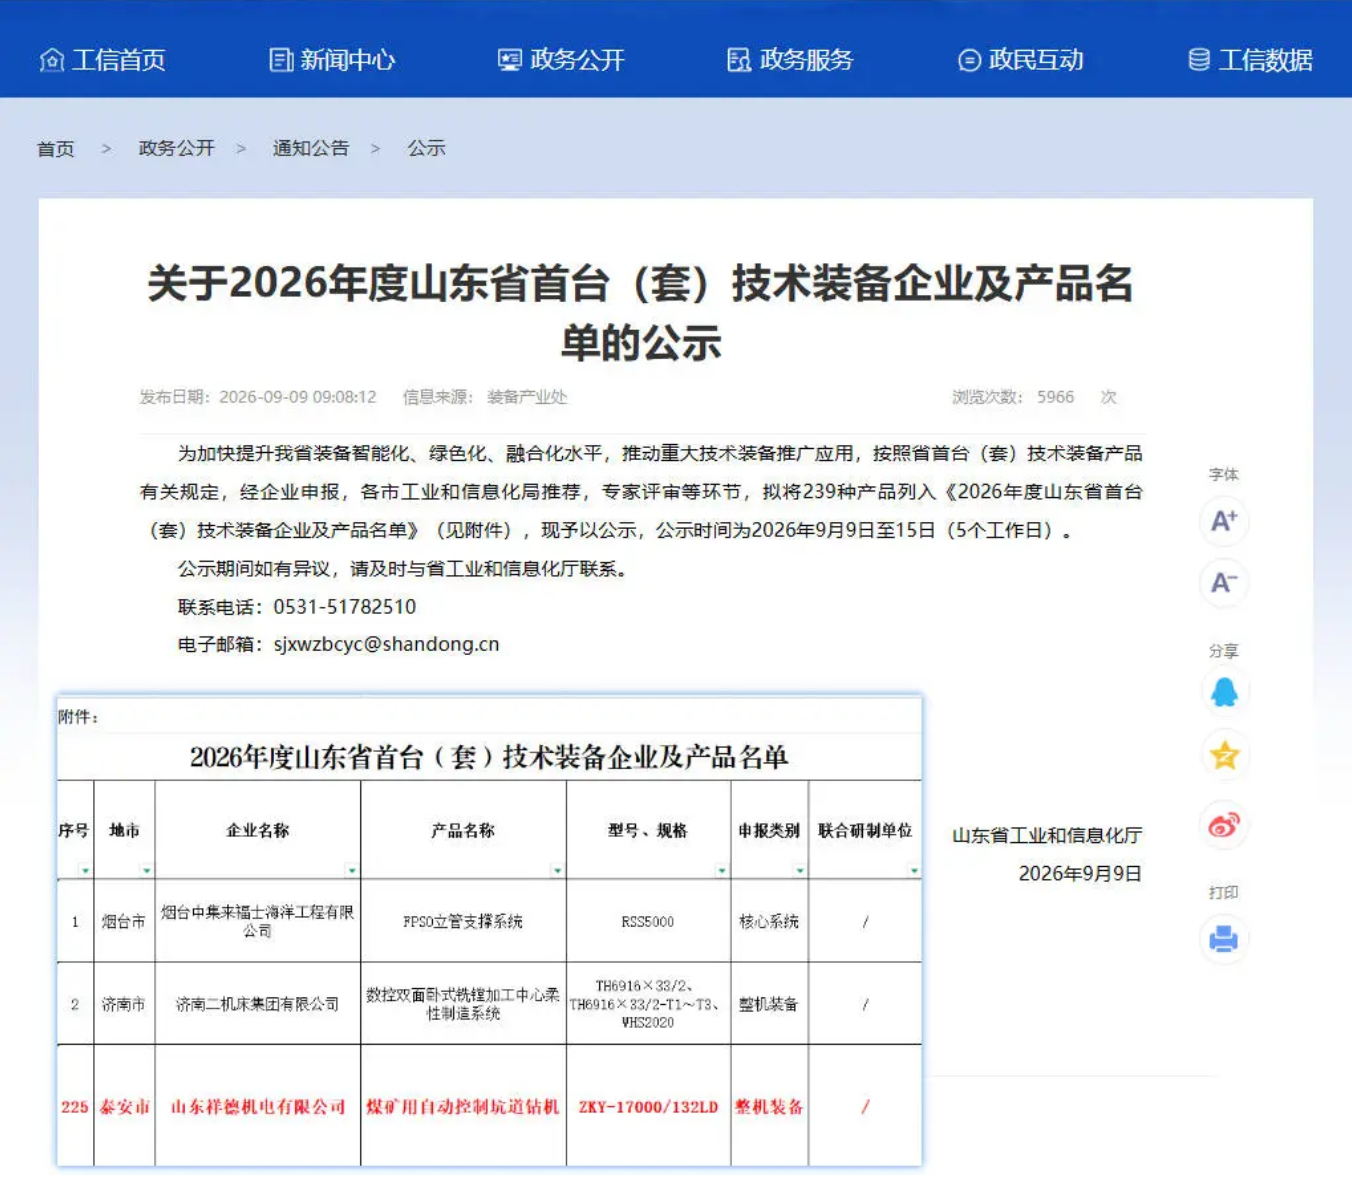Click the TH6916×33/2 model specification cell

coord(648,1004)
